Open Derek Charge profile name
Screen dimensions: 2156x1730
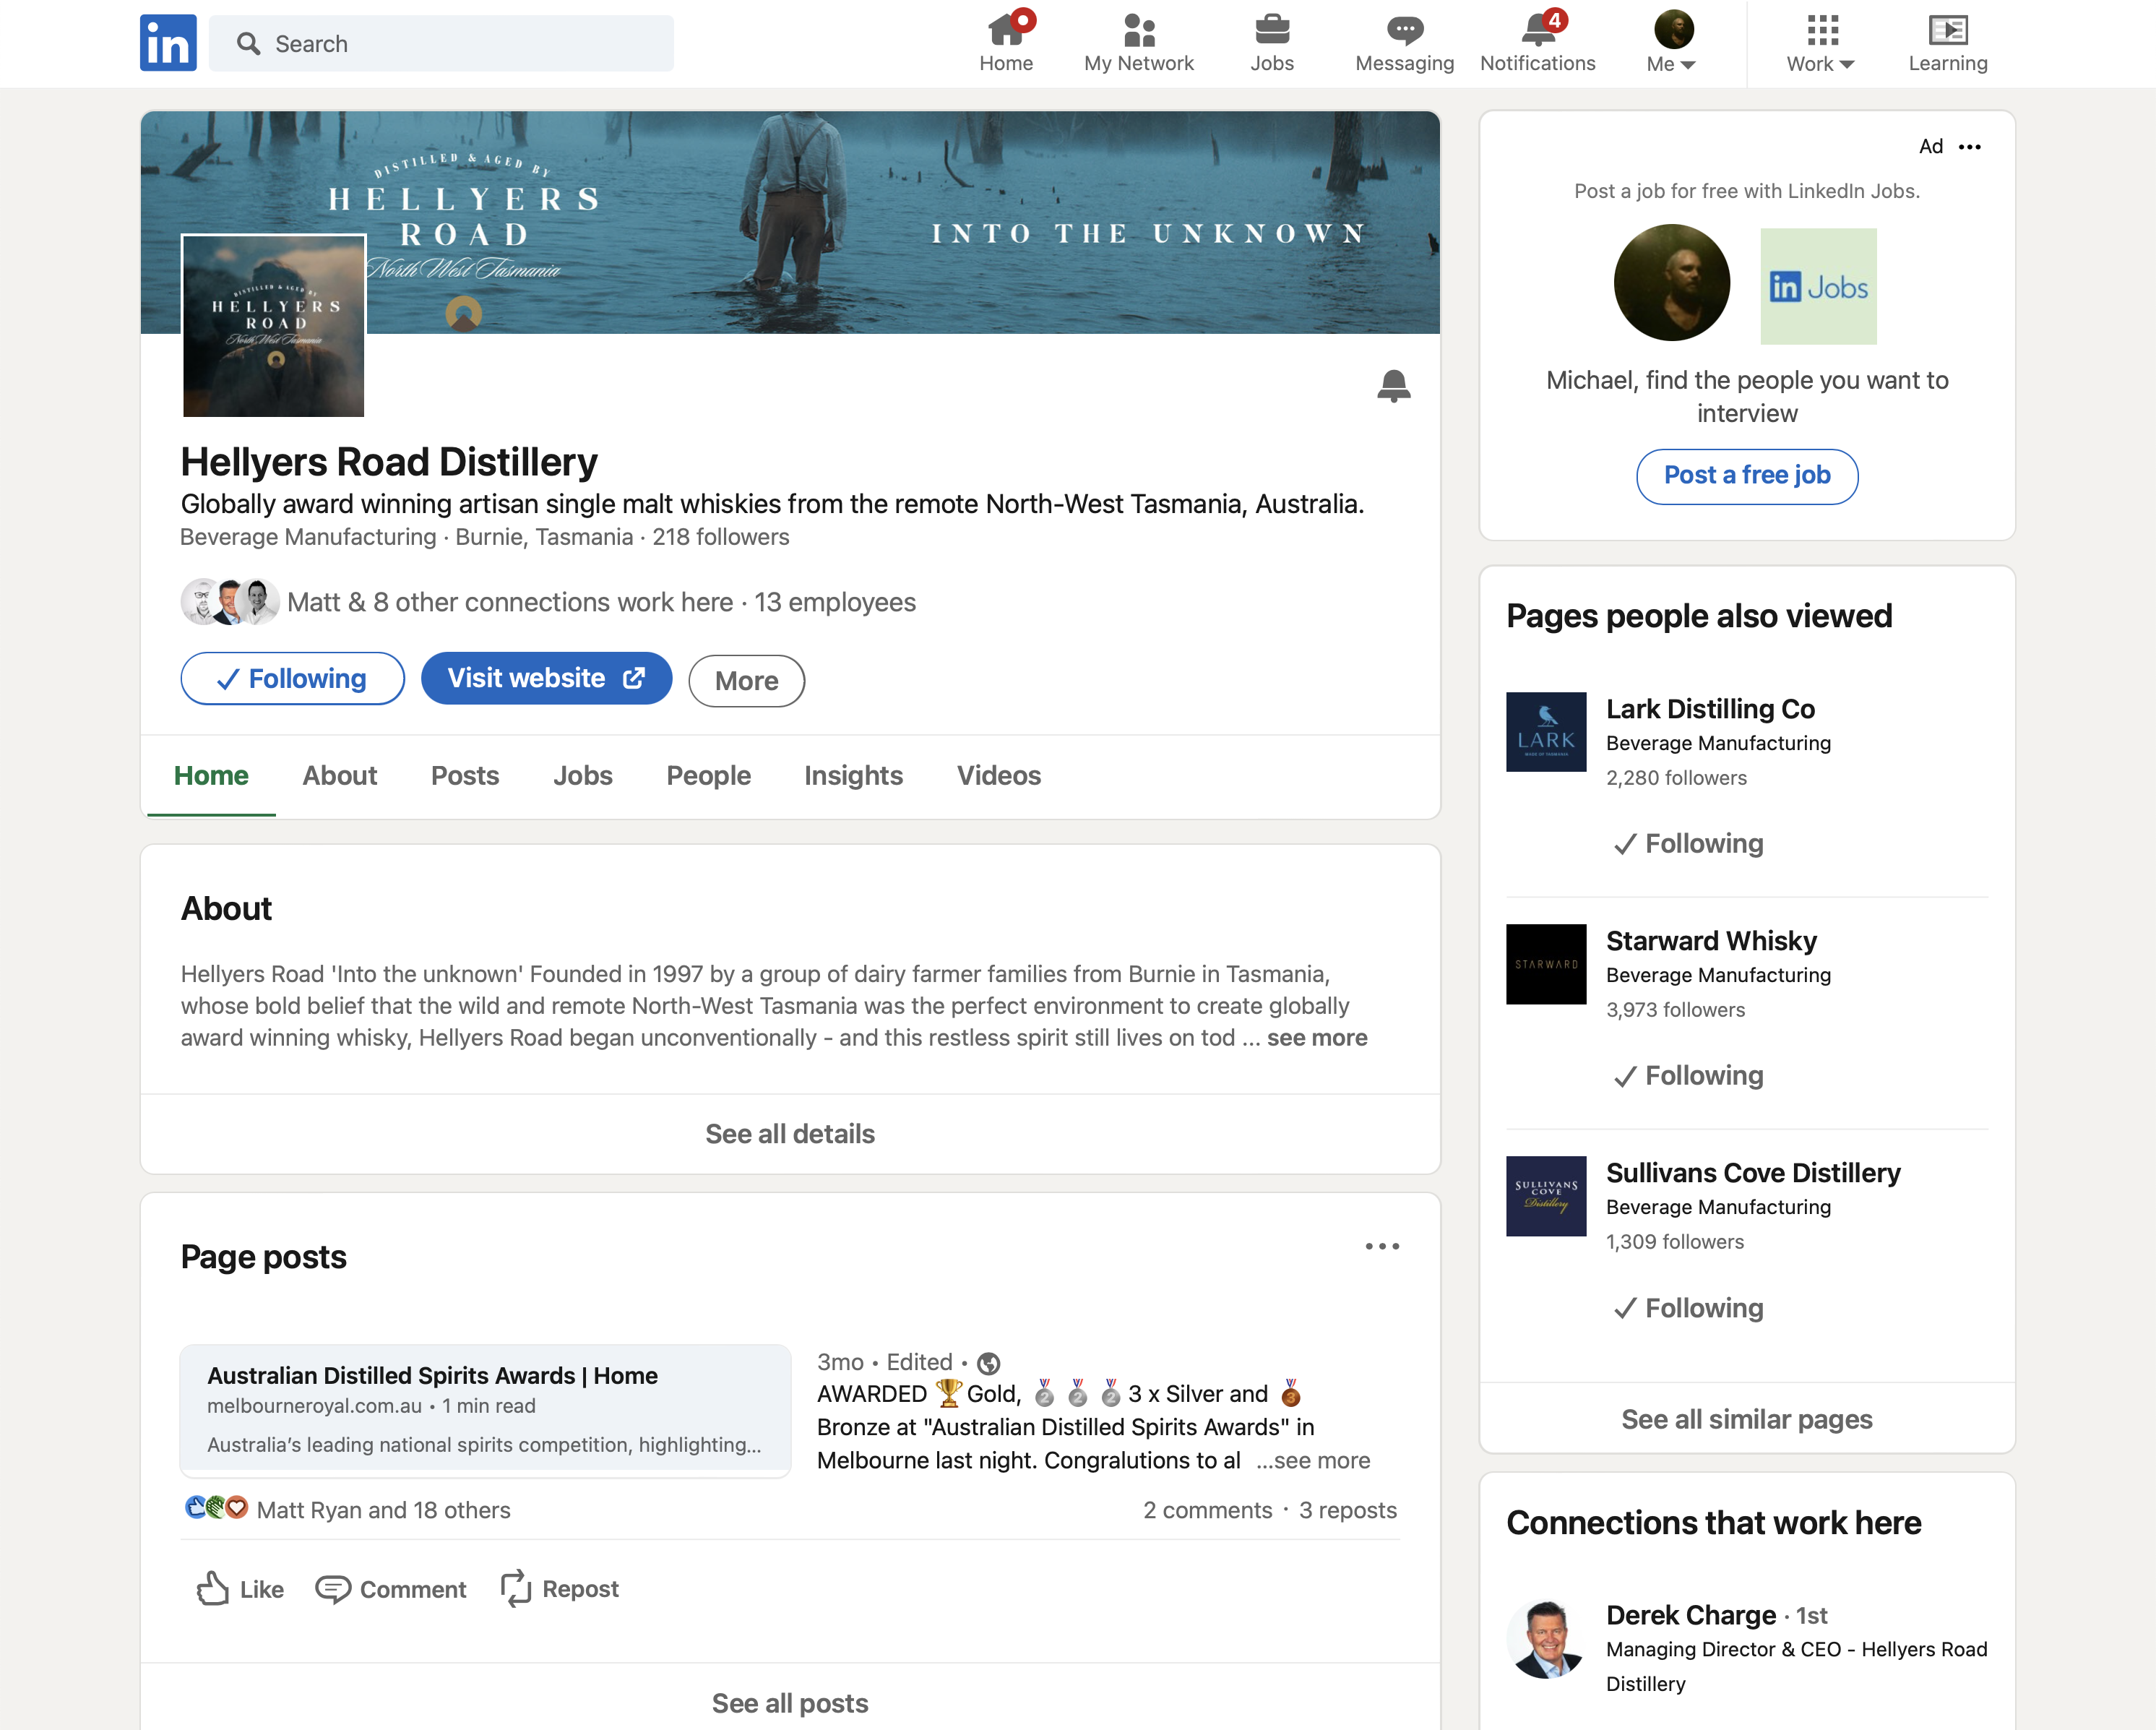pos(1691,1615)
